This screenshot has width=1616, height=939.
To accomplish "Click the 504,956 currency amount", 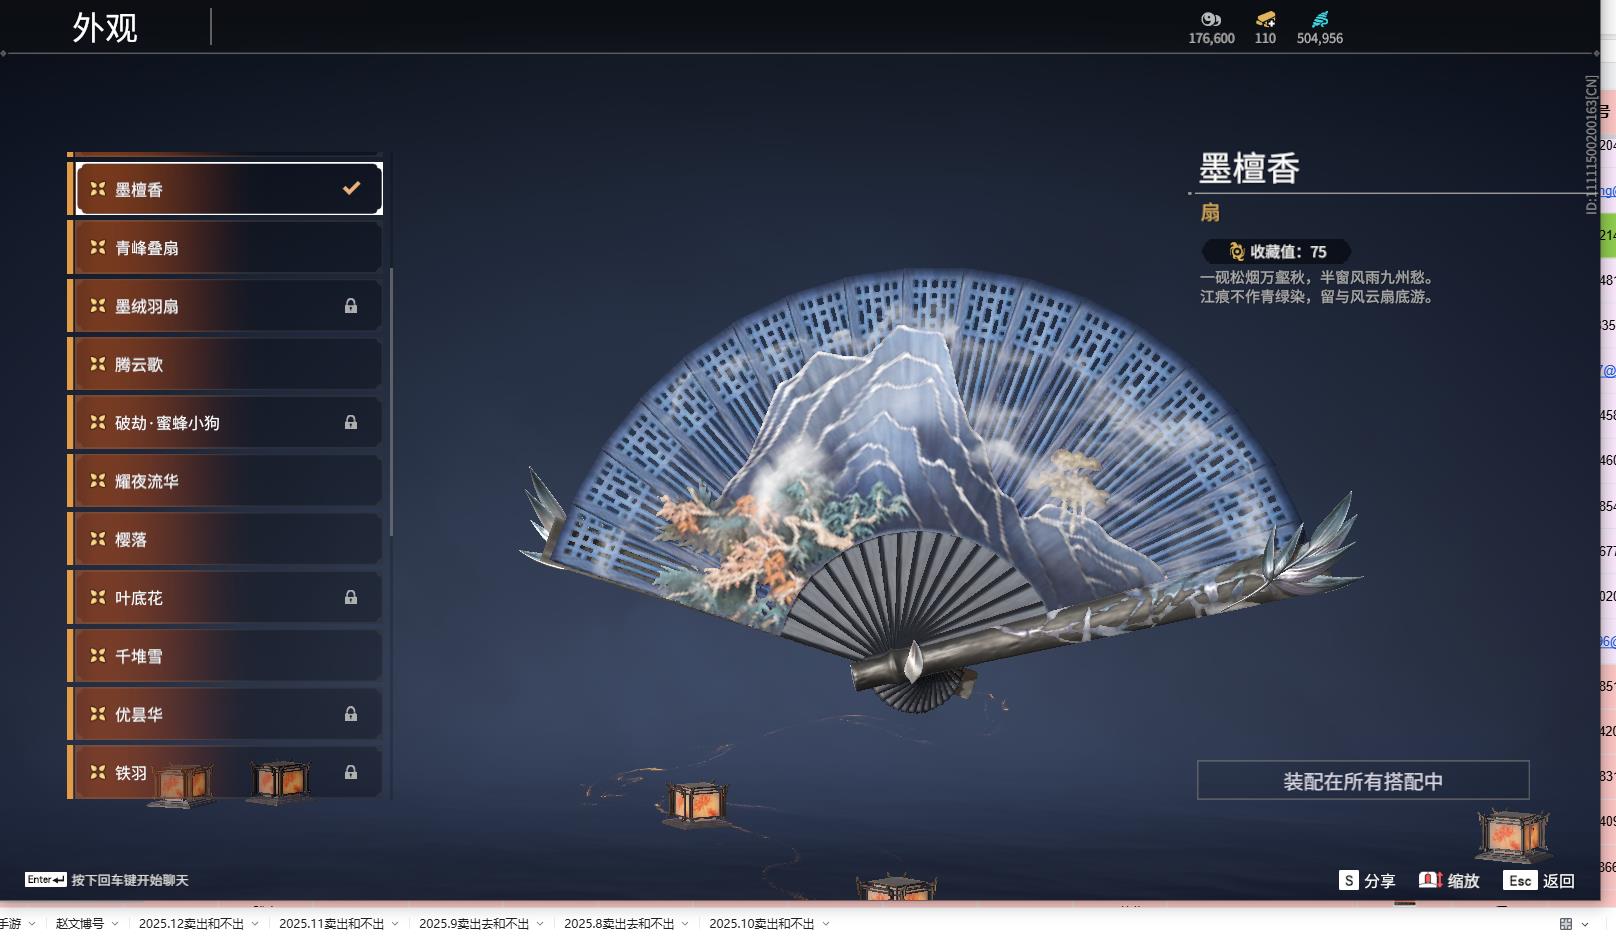I will [1320, 38].
